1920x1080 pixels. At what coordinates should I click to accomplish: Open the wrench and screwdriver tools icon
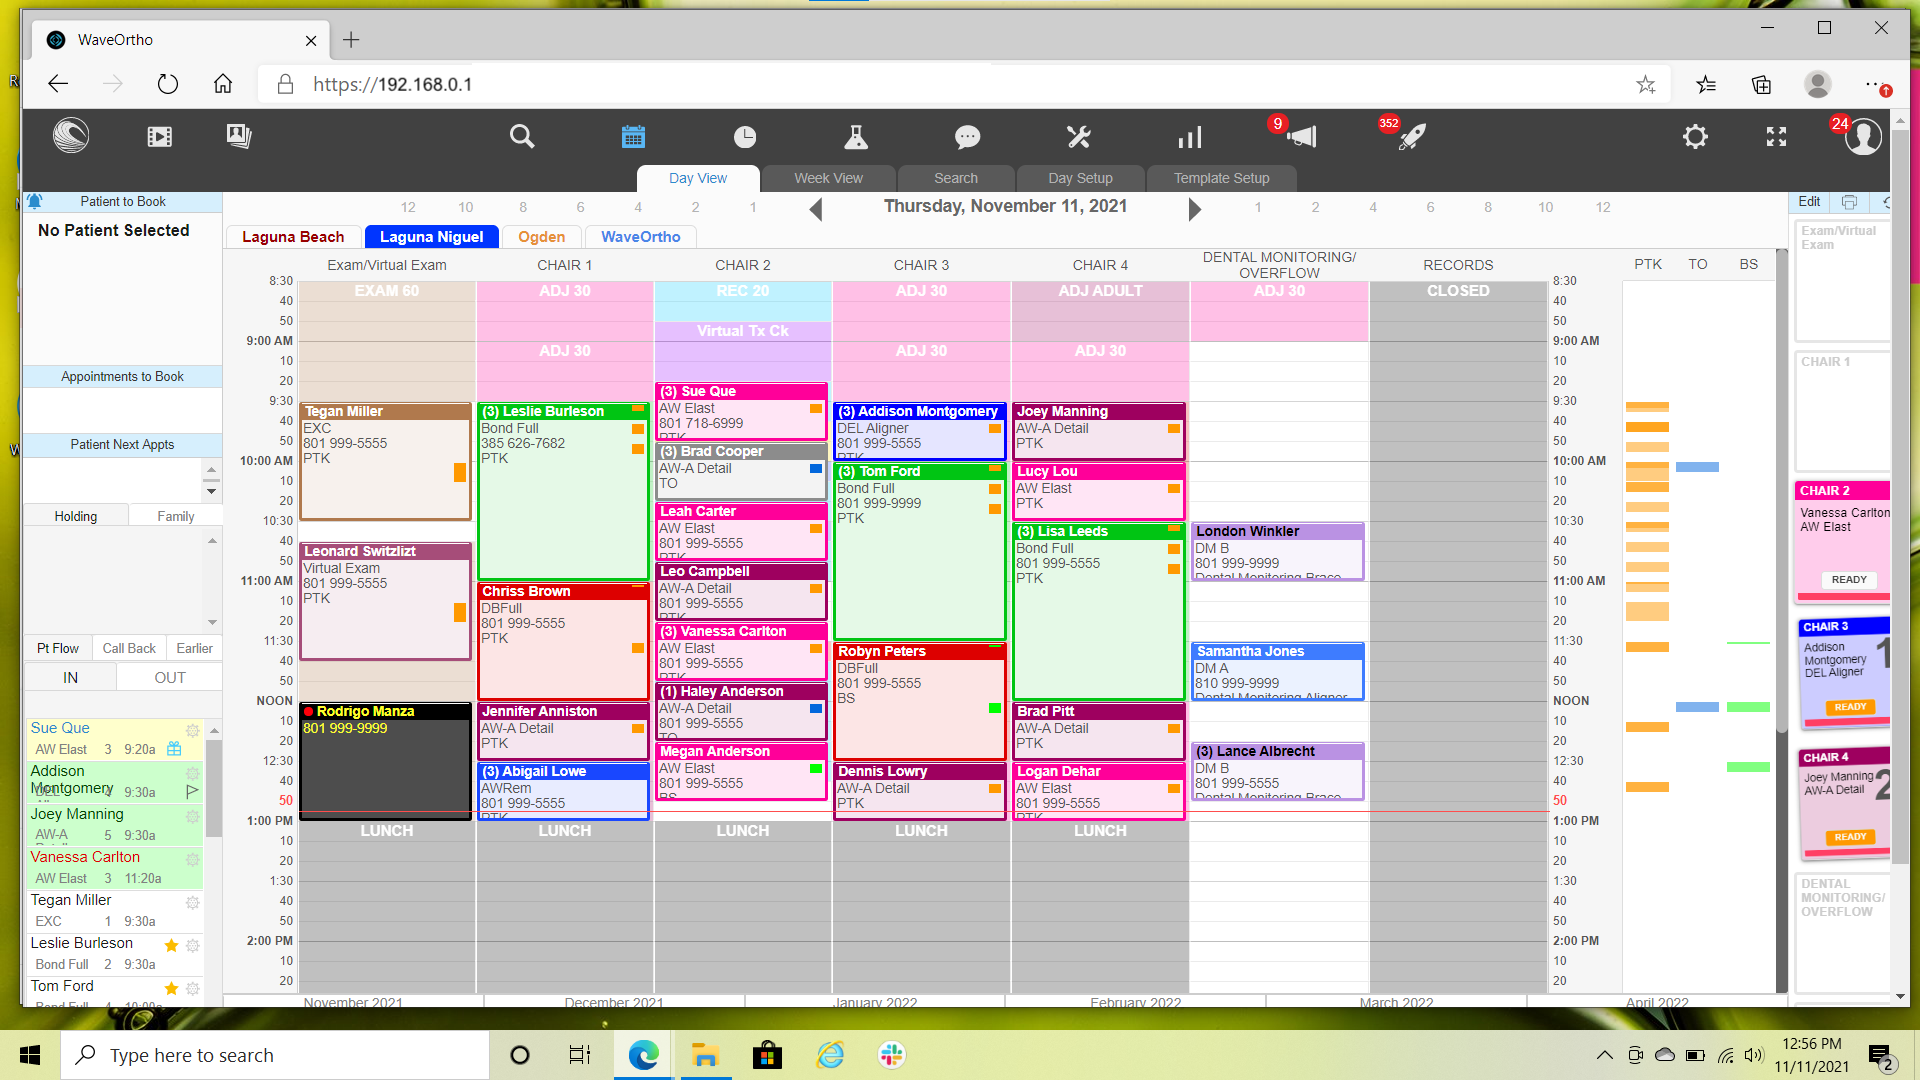click(x=1078, y=137)
